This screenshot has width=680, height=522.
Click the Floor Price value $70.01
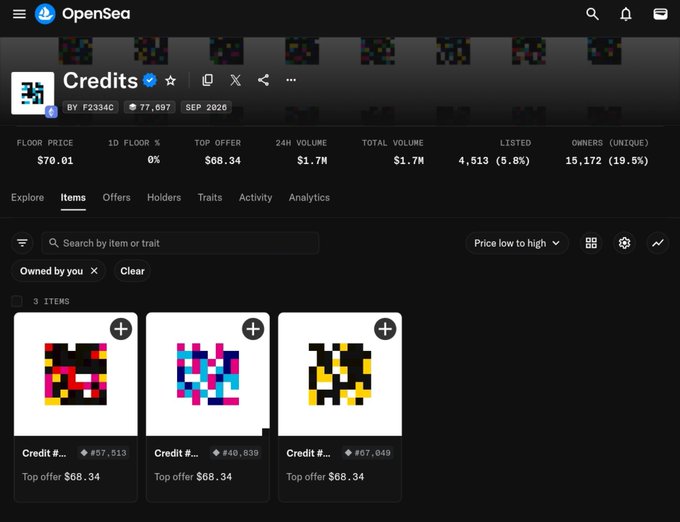click(55, 161)
